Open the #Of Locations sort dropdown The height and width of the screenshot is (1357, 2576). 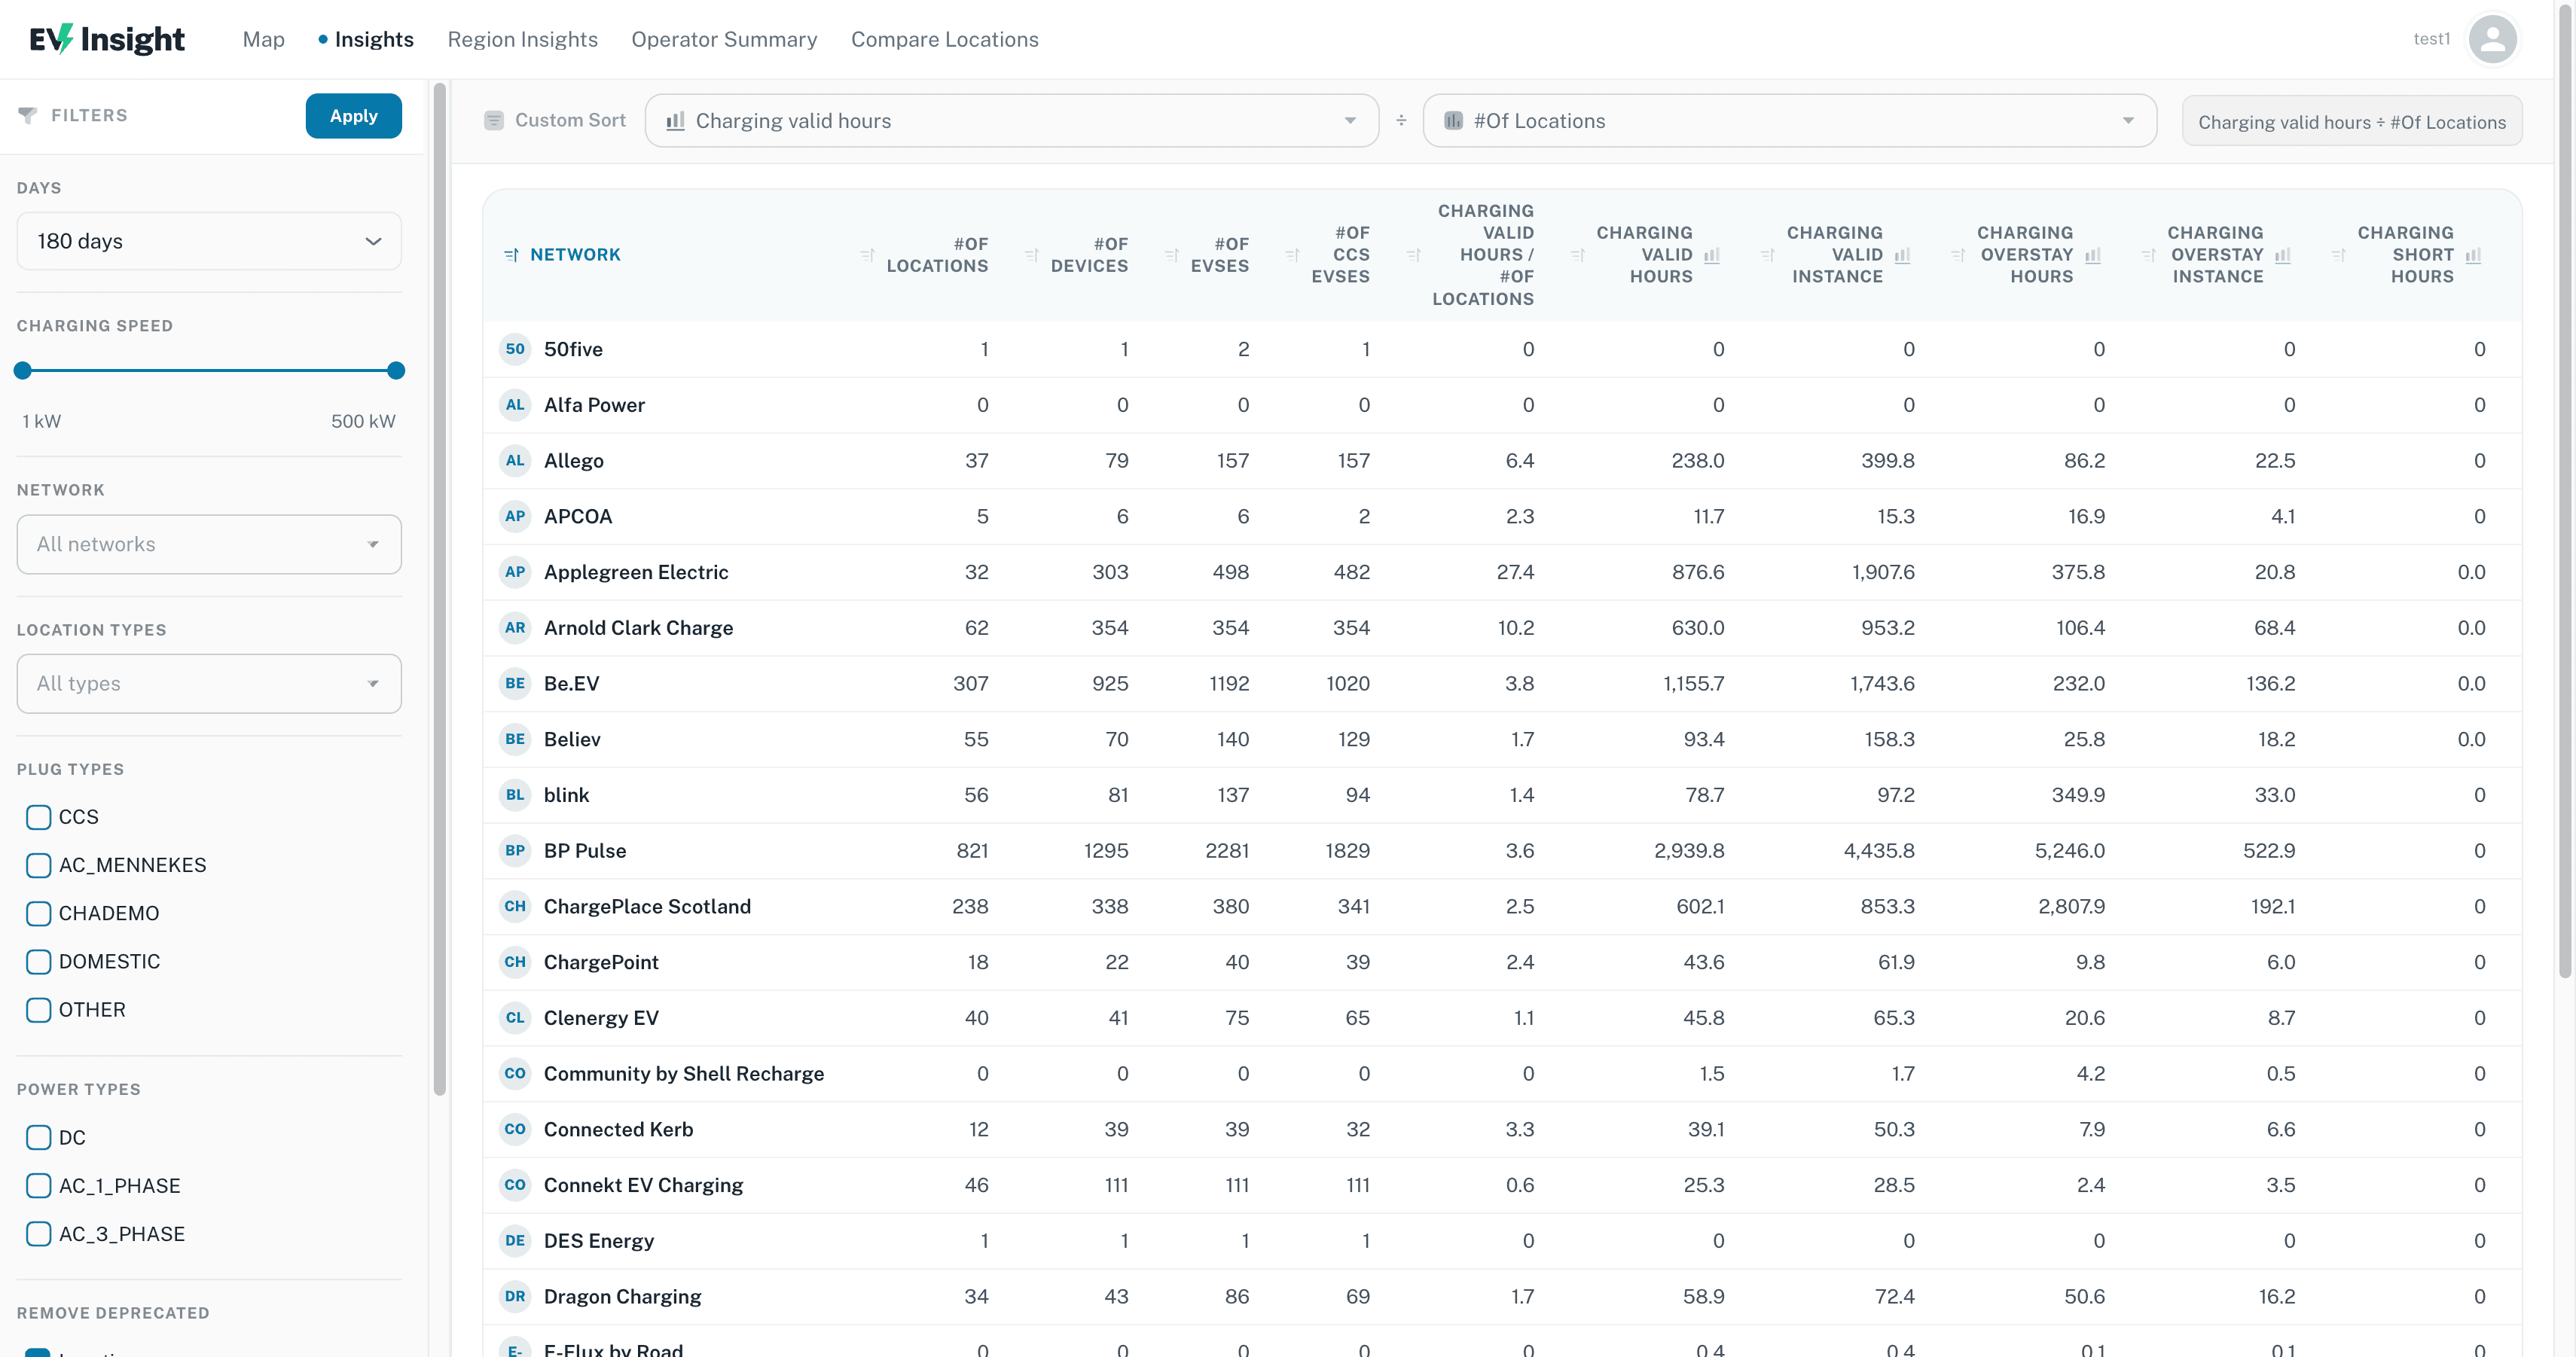tap(1789, 121)
